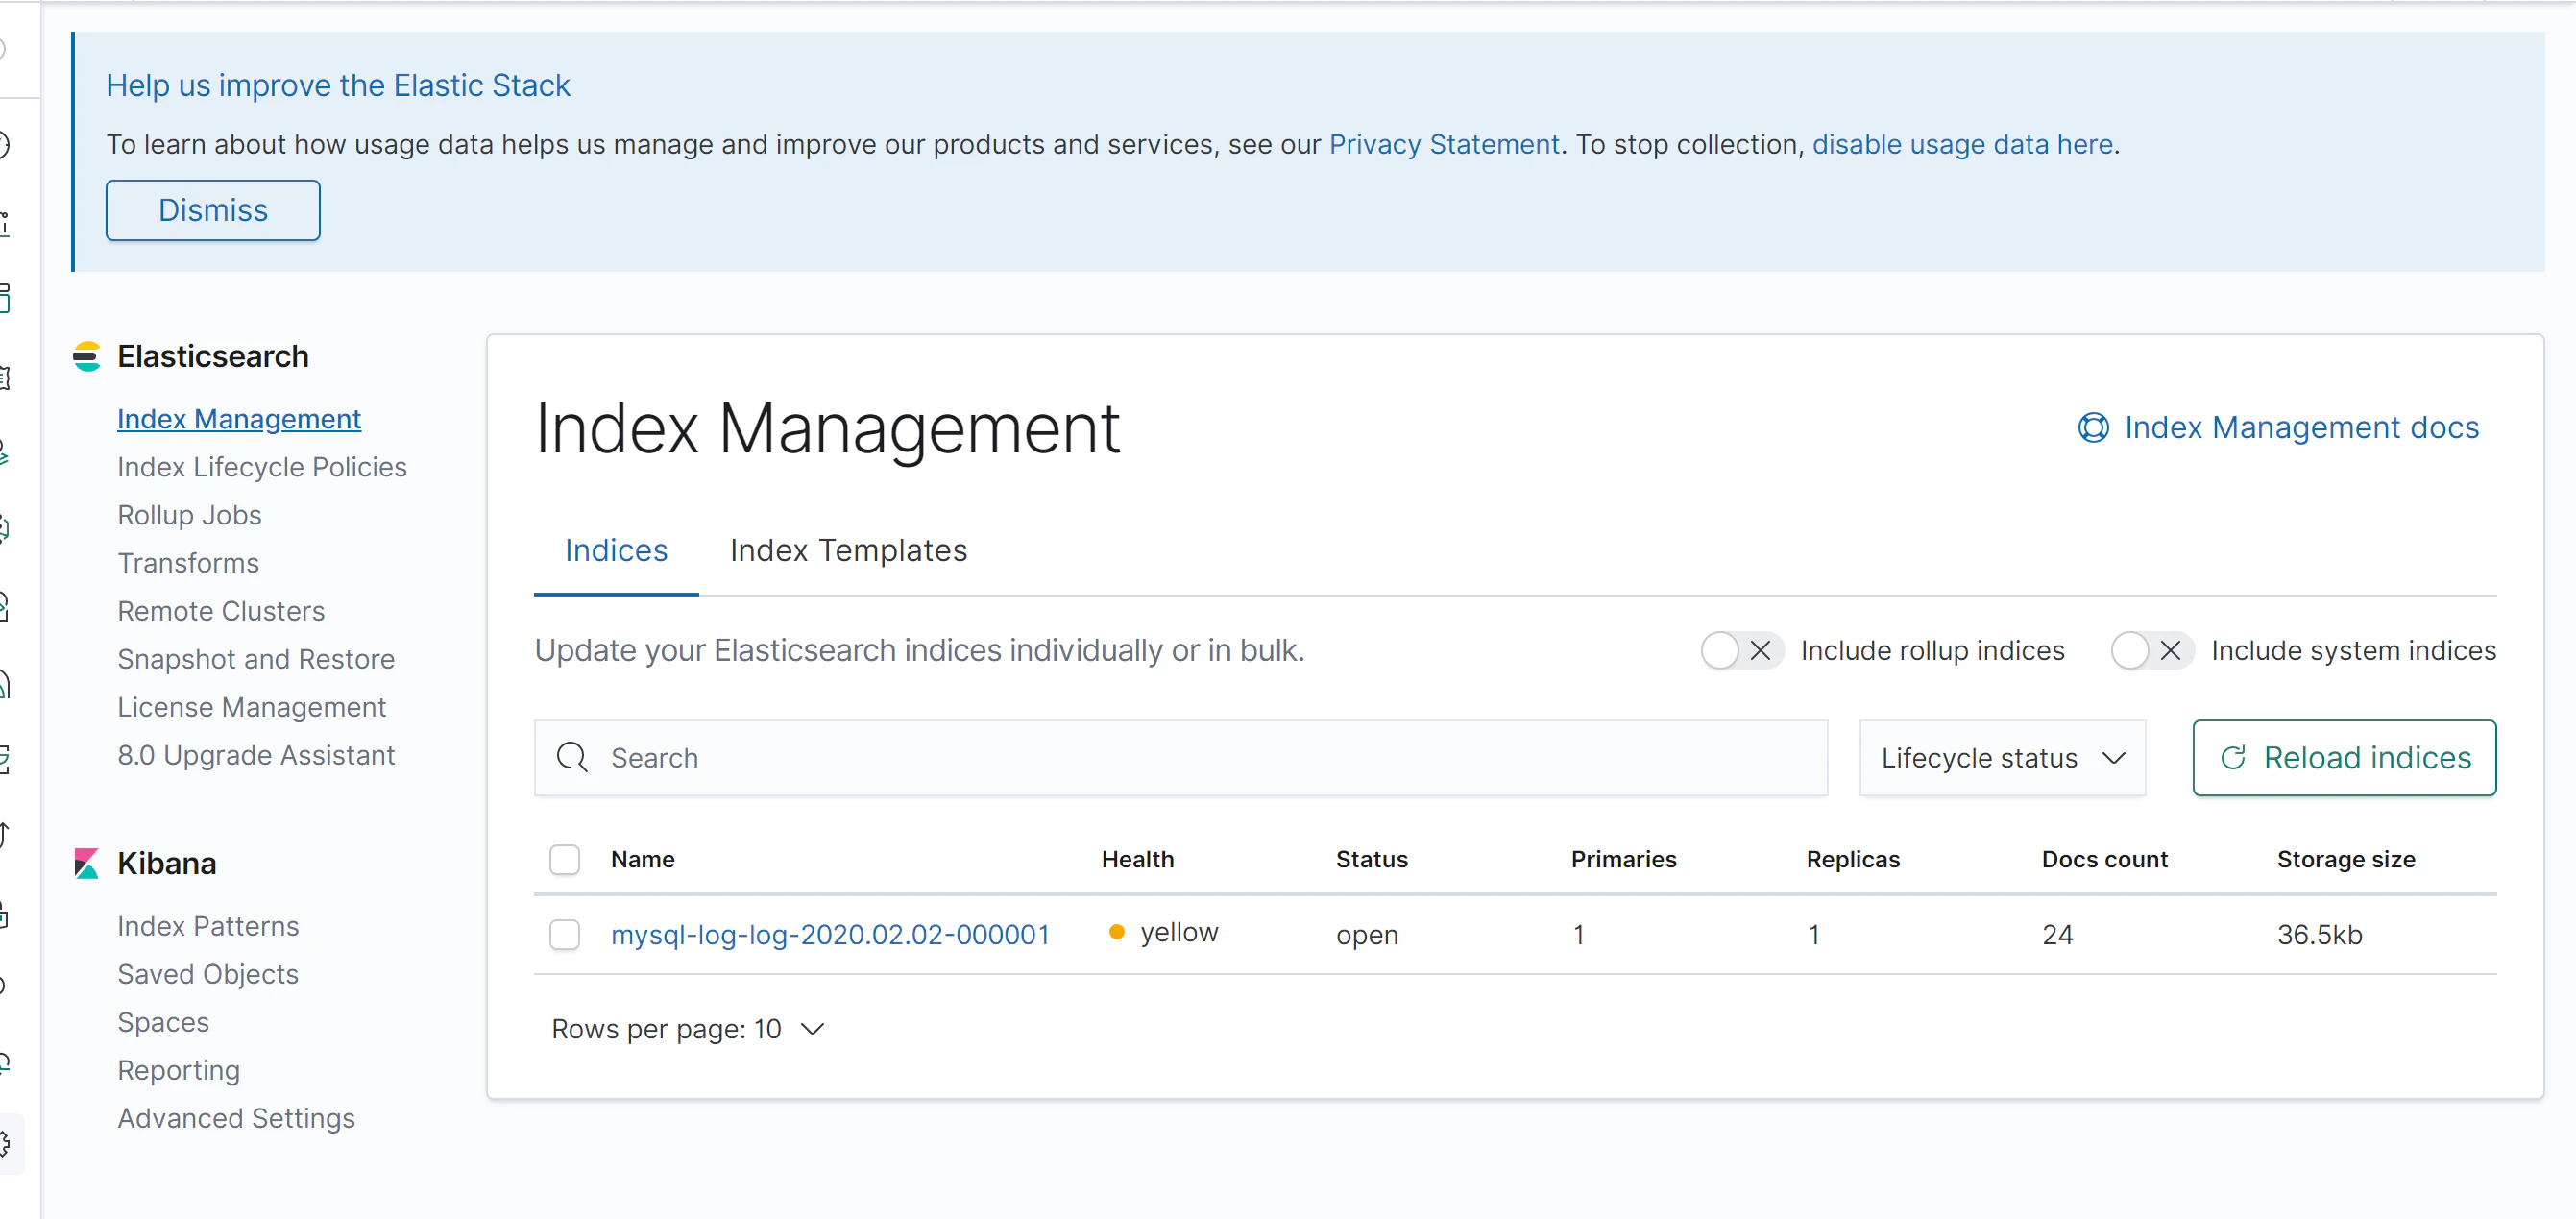Expand the Rows per page selector

coord(688,1029)
